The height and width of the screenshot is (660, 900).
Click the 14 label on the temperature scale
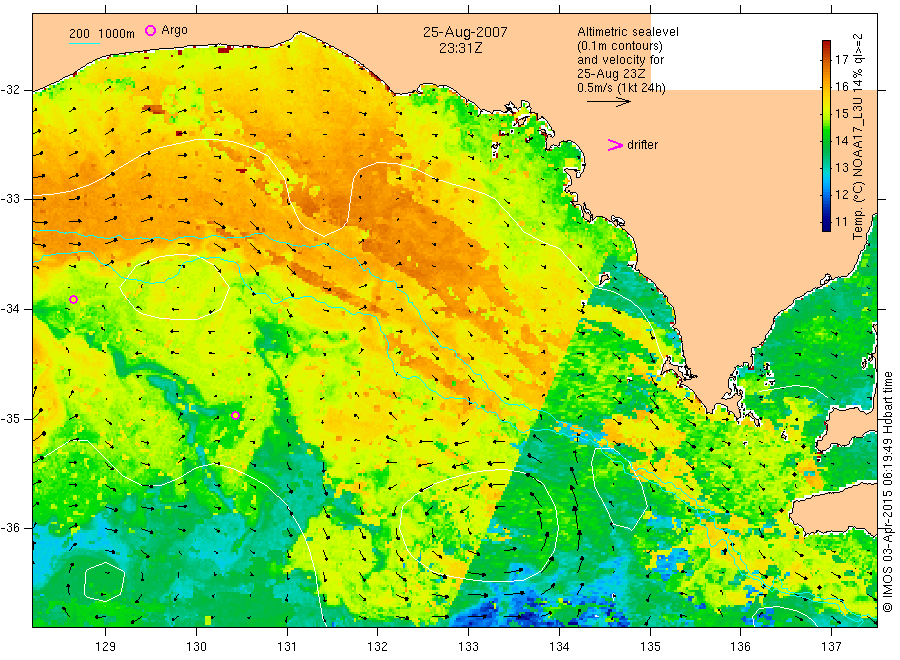(841, 141)
